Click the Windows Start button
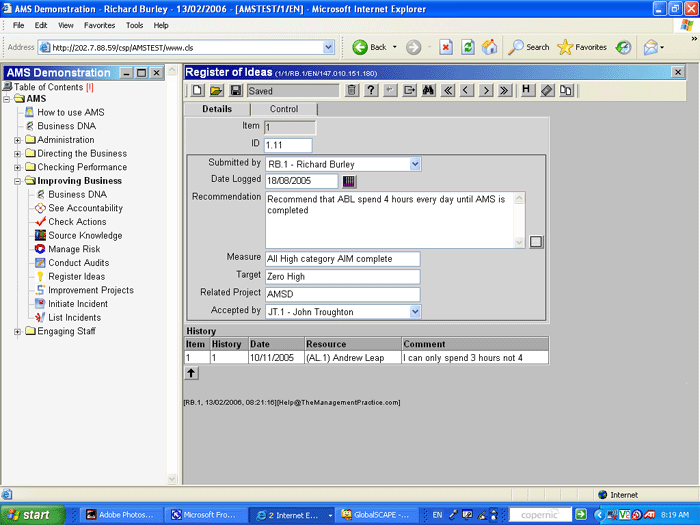 [x=33, y=515]
